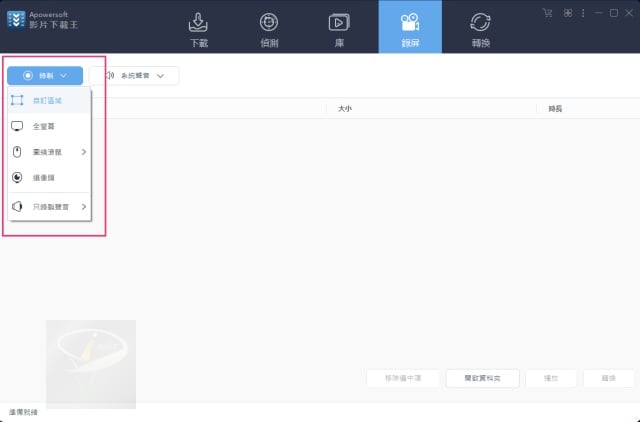The width and height of the screenshot is (640, 422).
Task: Click the Apowersoft 影片下載王 logo
Action: coord(42,20)
